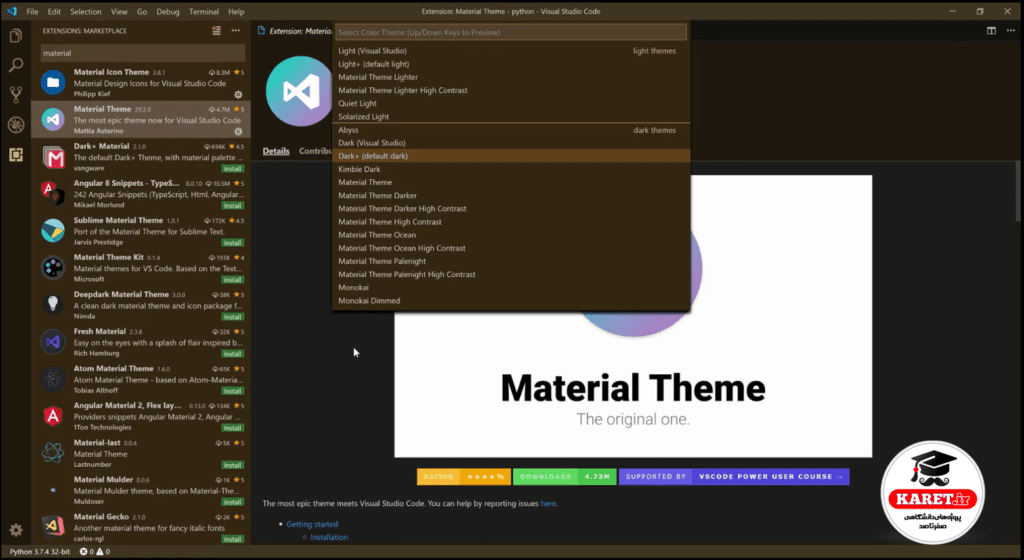Open the Installation link
The image size is (1024, 560).
329,537
